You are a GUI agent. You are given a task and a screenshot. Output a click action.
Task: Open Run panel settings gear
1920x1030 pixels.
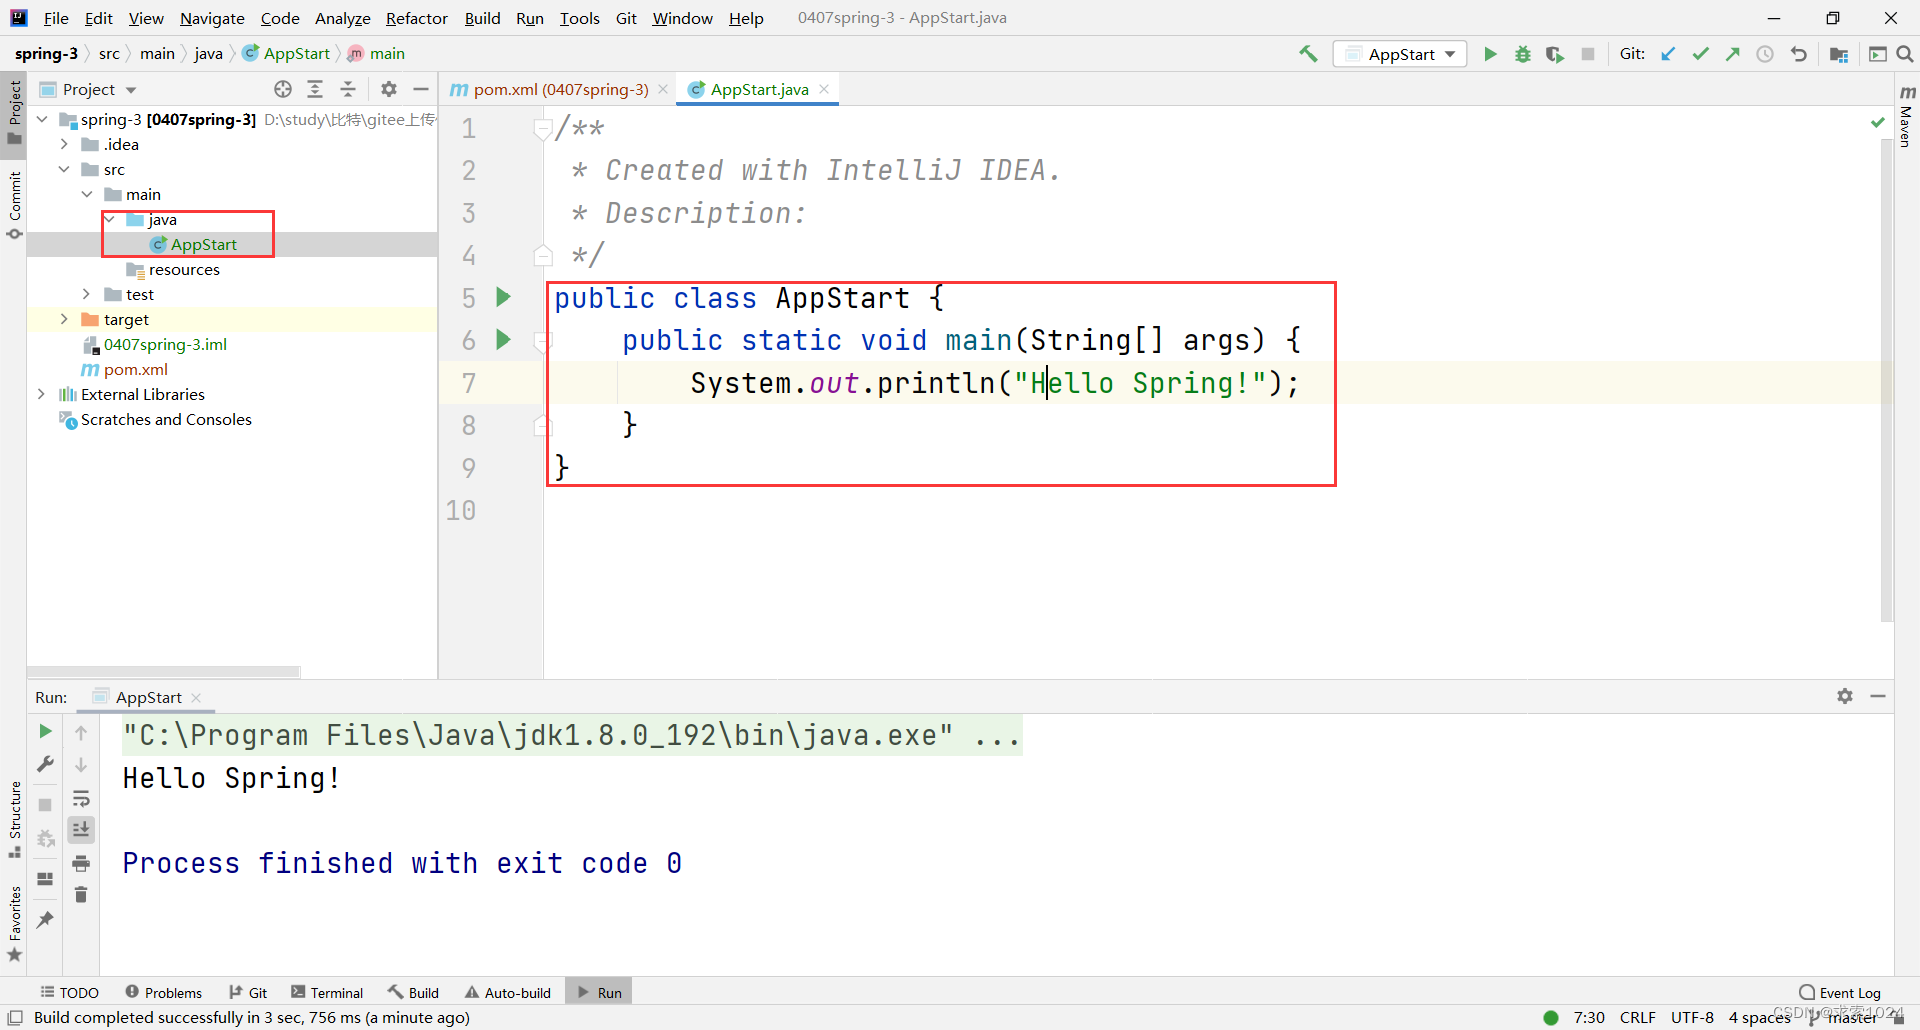click(x=1845, y=696)
